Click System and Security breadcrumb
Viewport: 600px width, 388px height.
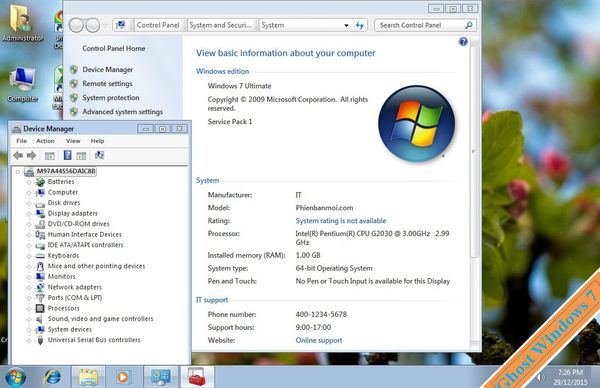(220, 25)
